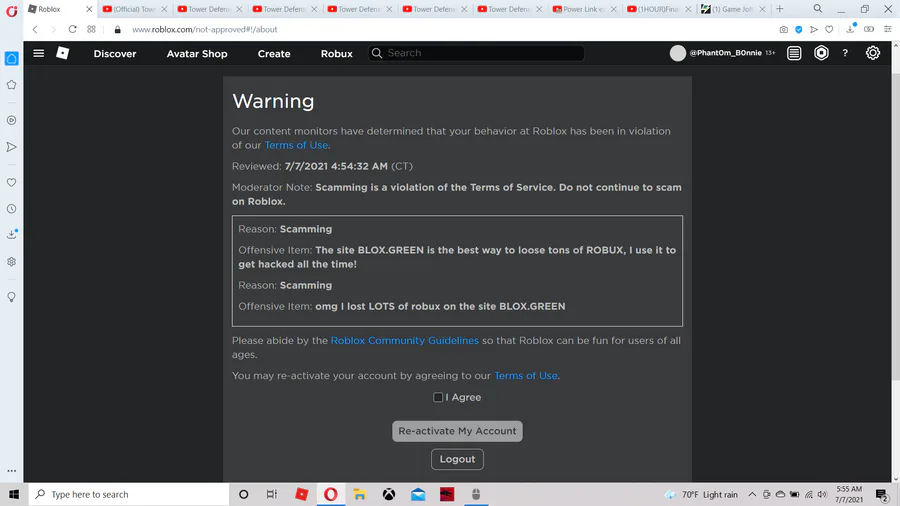Viewport: 900px width, 506px height.
Task: Go to Avatar Shop
Action: pos(197,53)
